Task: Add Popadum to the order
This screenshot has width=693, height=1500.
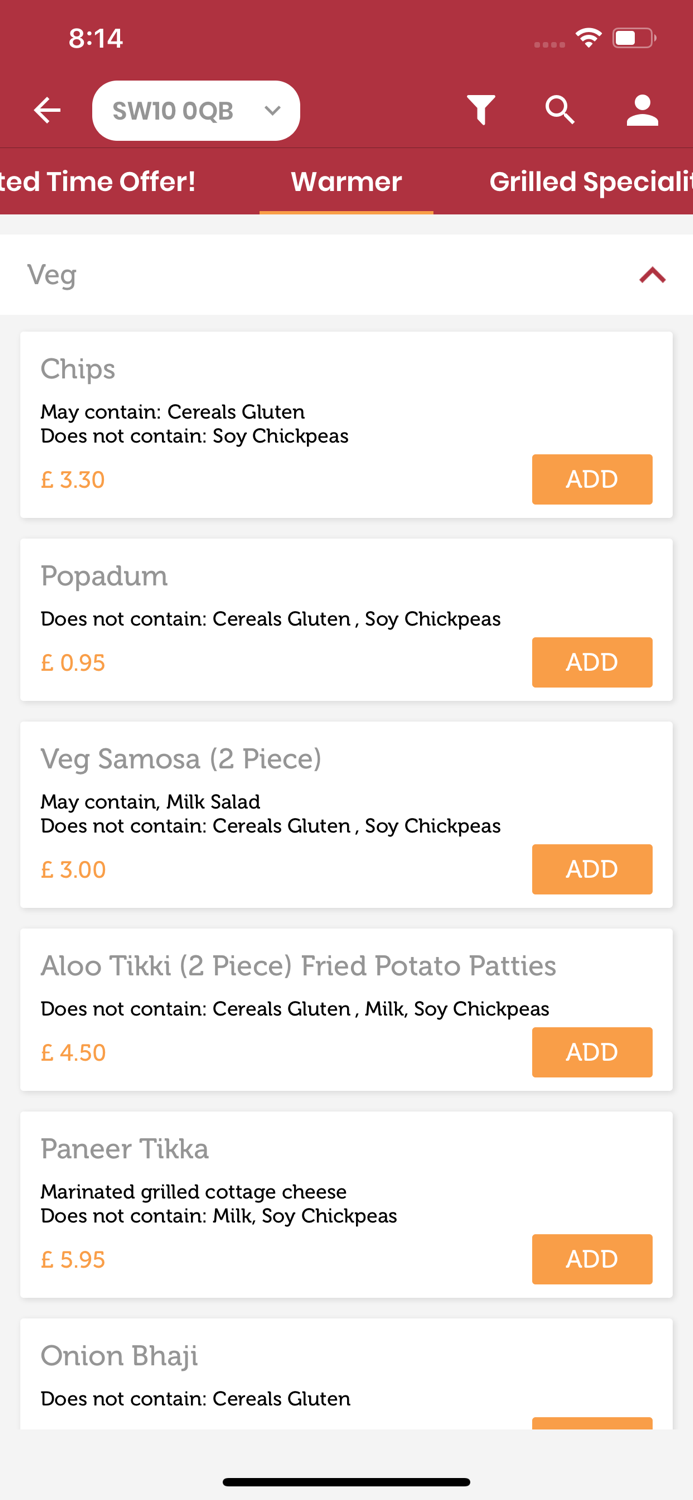Action: (592, 662)
